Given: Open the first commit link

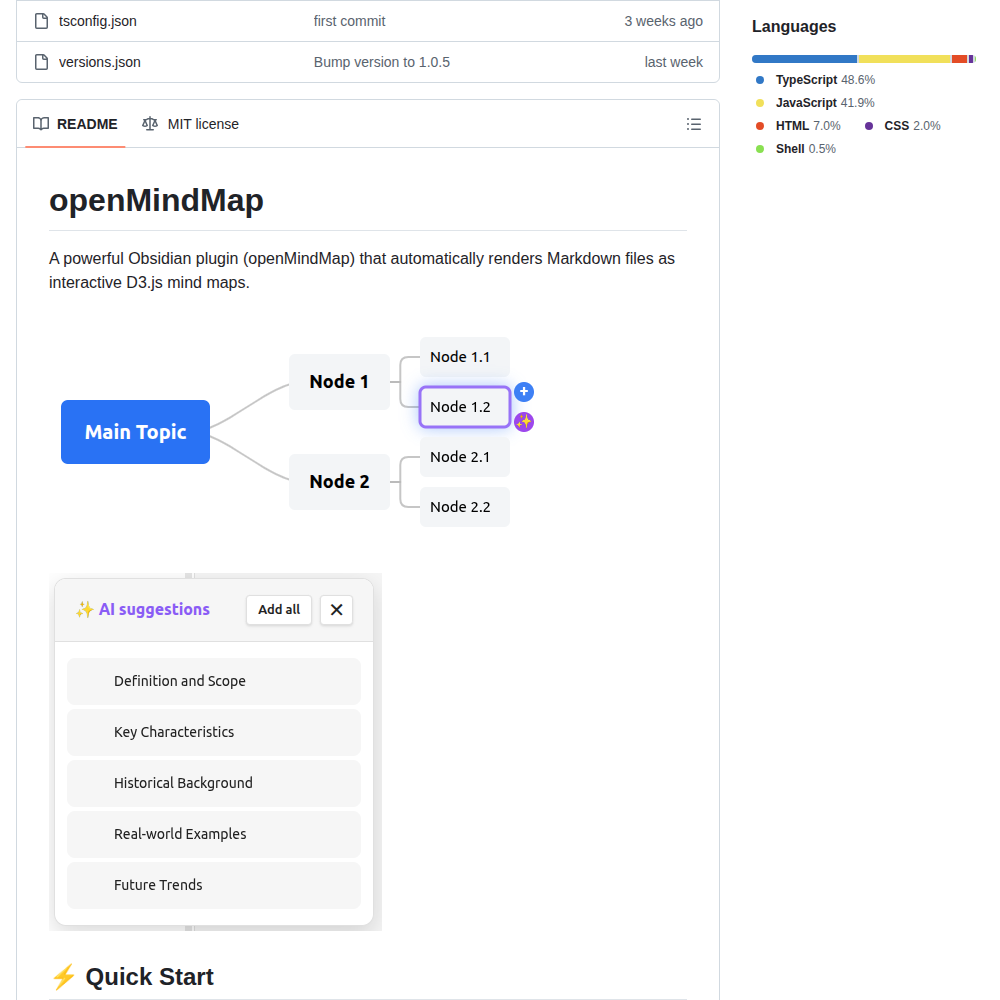Looking at the screenshot, I should [x=349, y=20].
